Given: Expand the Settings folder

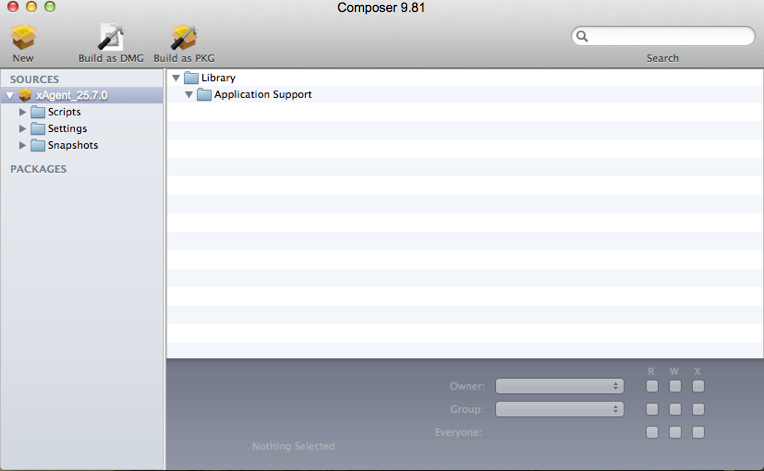Looking at the screenshot, I should [22, 129].
